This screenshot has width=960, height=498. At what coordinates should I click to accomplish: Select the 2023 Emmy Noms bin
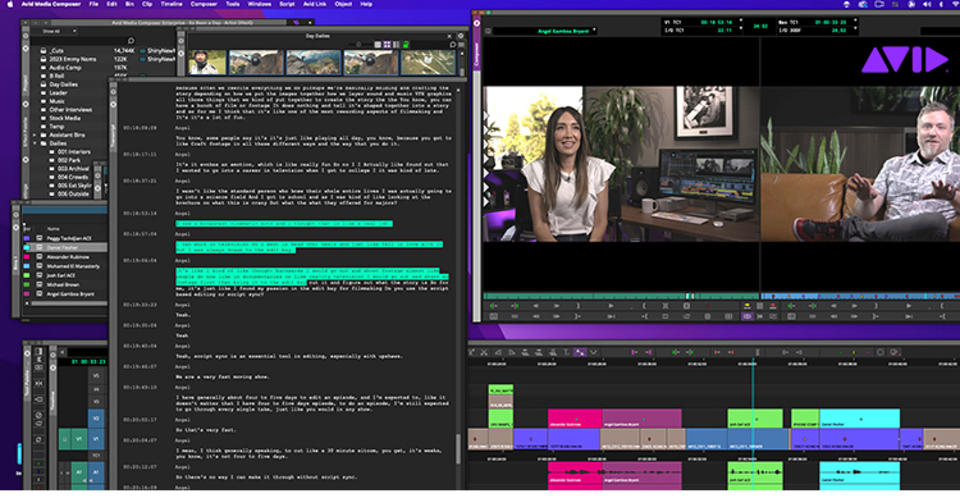72,59
